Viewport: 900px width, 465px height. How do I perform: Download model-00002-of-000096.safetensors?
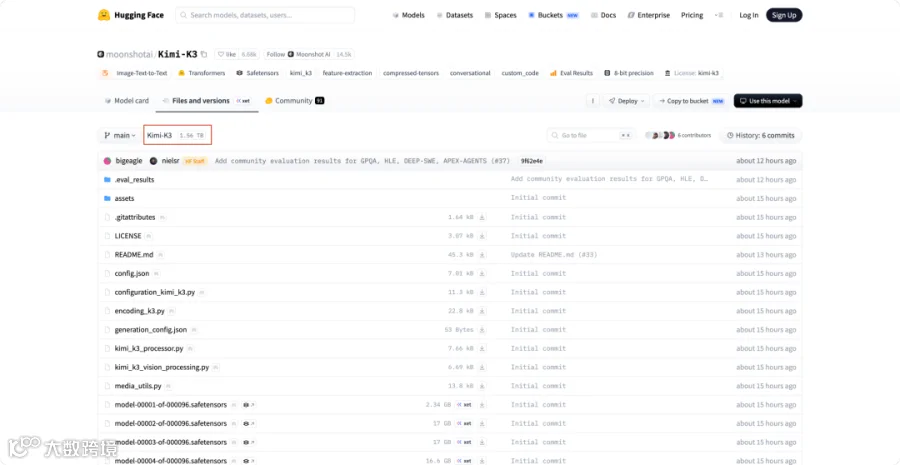pyautogui.click(x=482, y=423)
